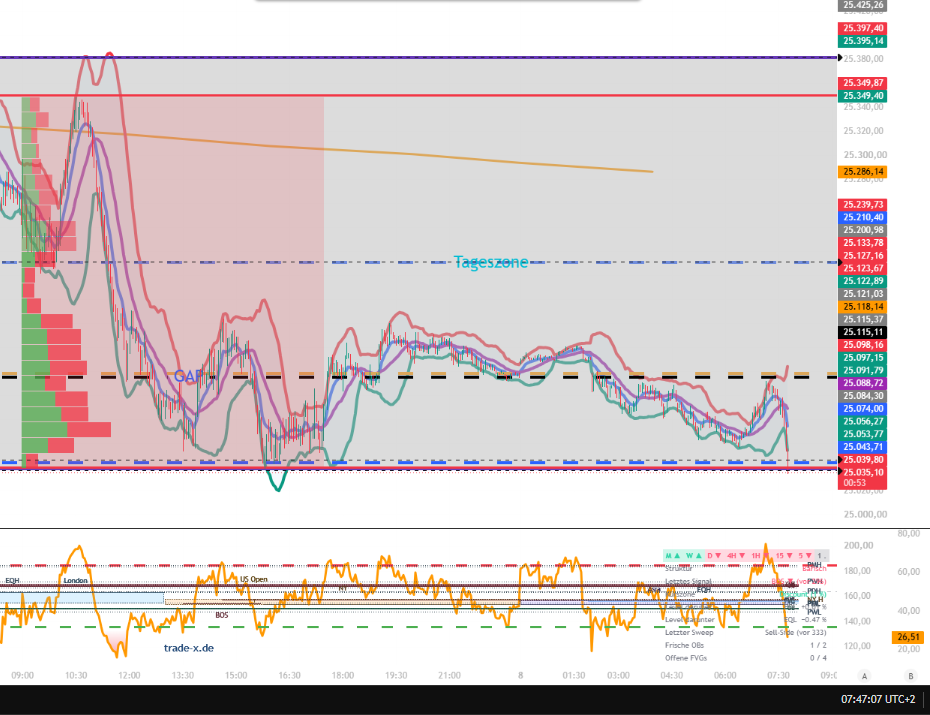The image size is (930, 715).
Task: Click the 25.098,16 red price label
Action: pos(862,345)
